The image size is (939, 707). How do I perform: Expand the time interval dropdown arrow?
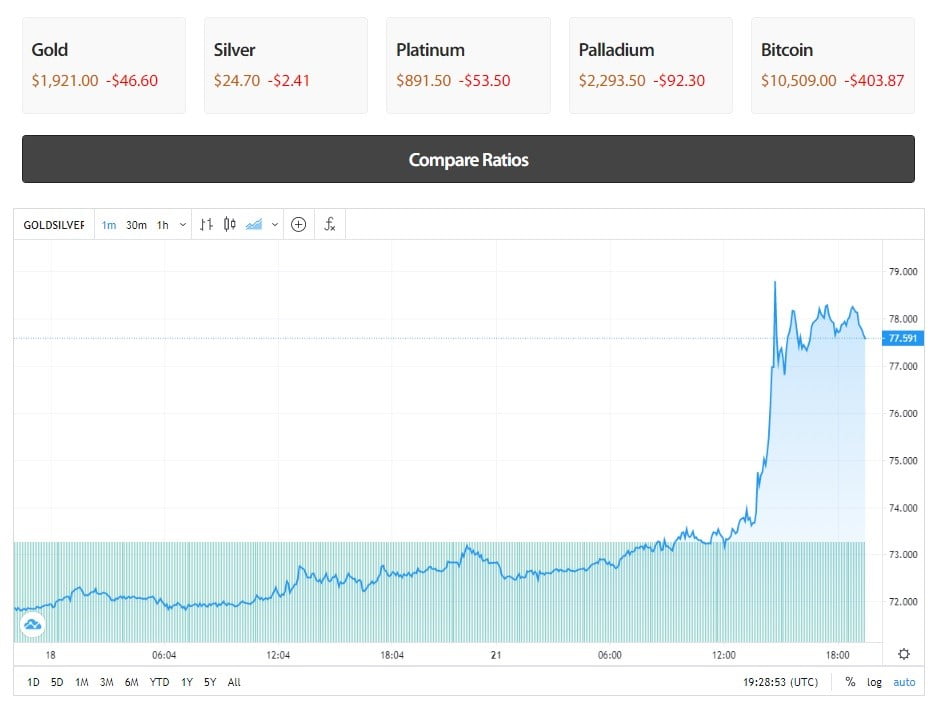(182, 225)
